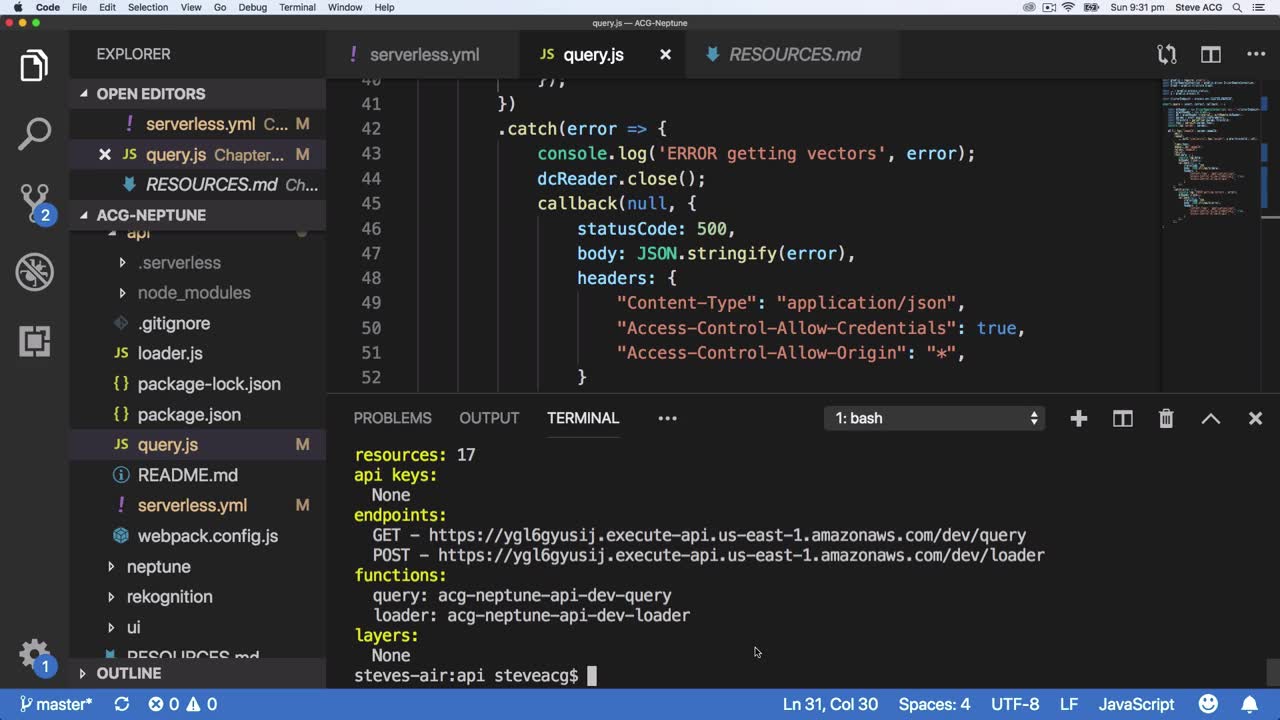Screen dimensions: 1280x720
Task: Kill terminal with the trash icon
Action: [1166, 419]
